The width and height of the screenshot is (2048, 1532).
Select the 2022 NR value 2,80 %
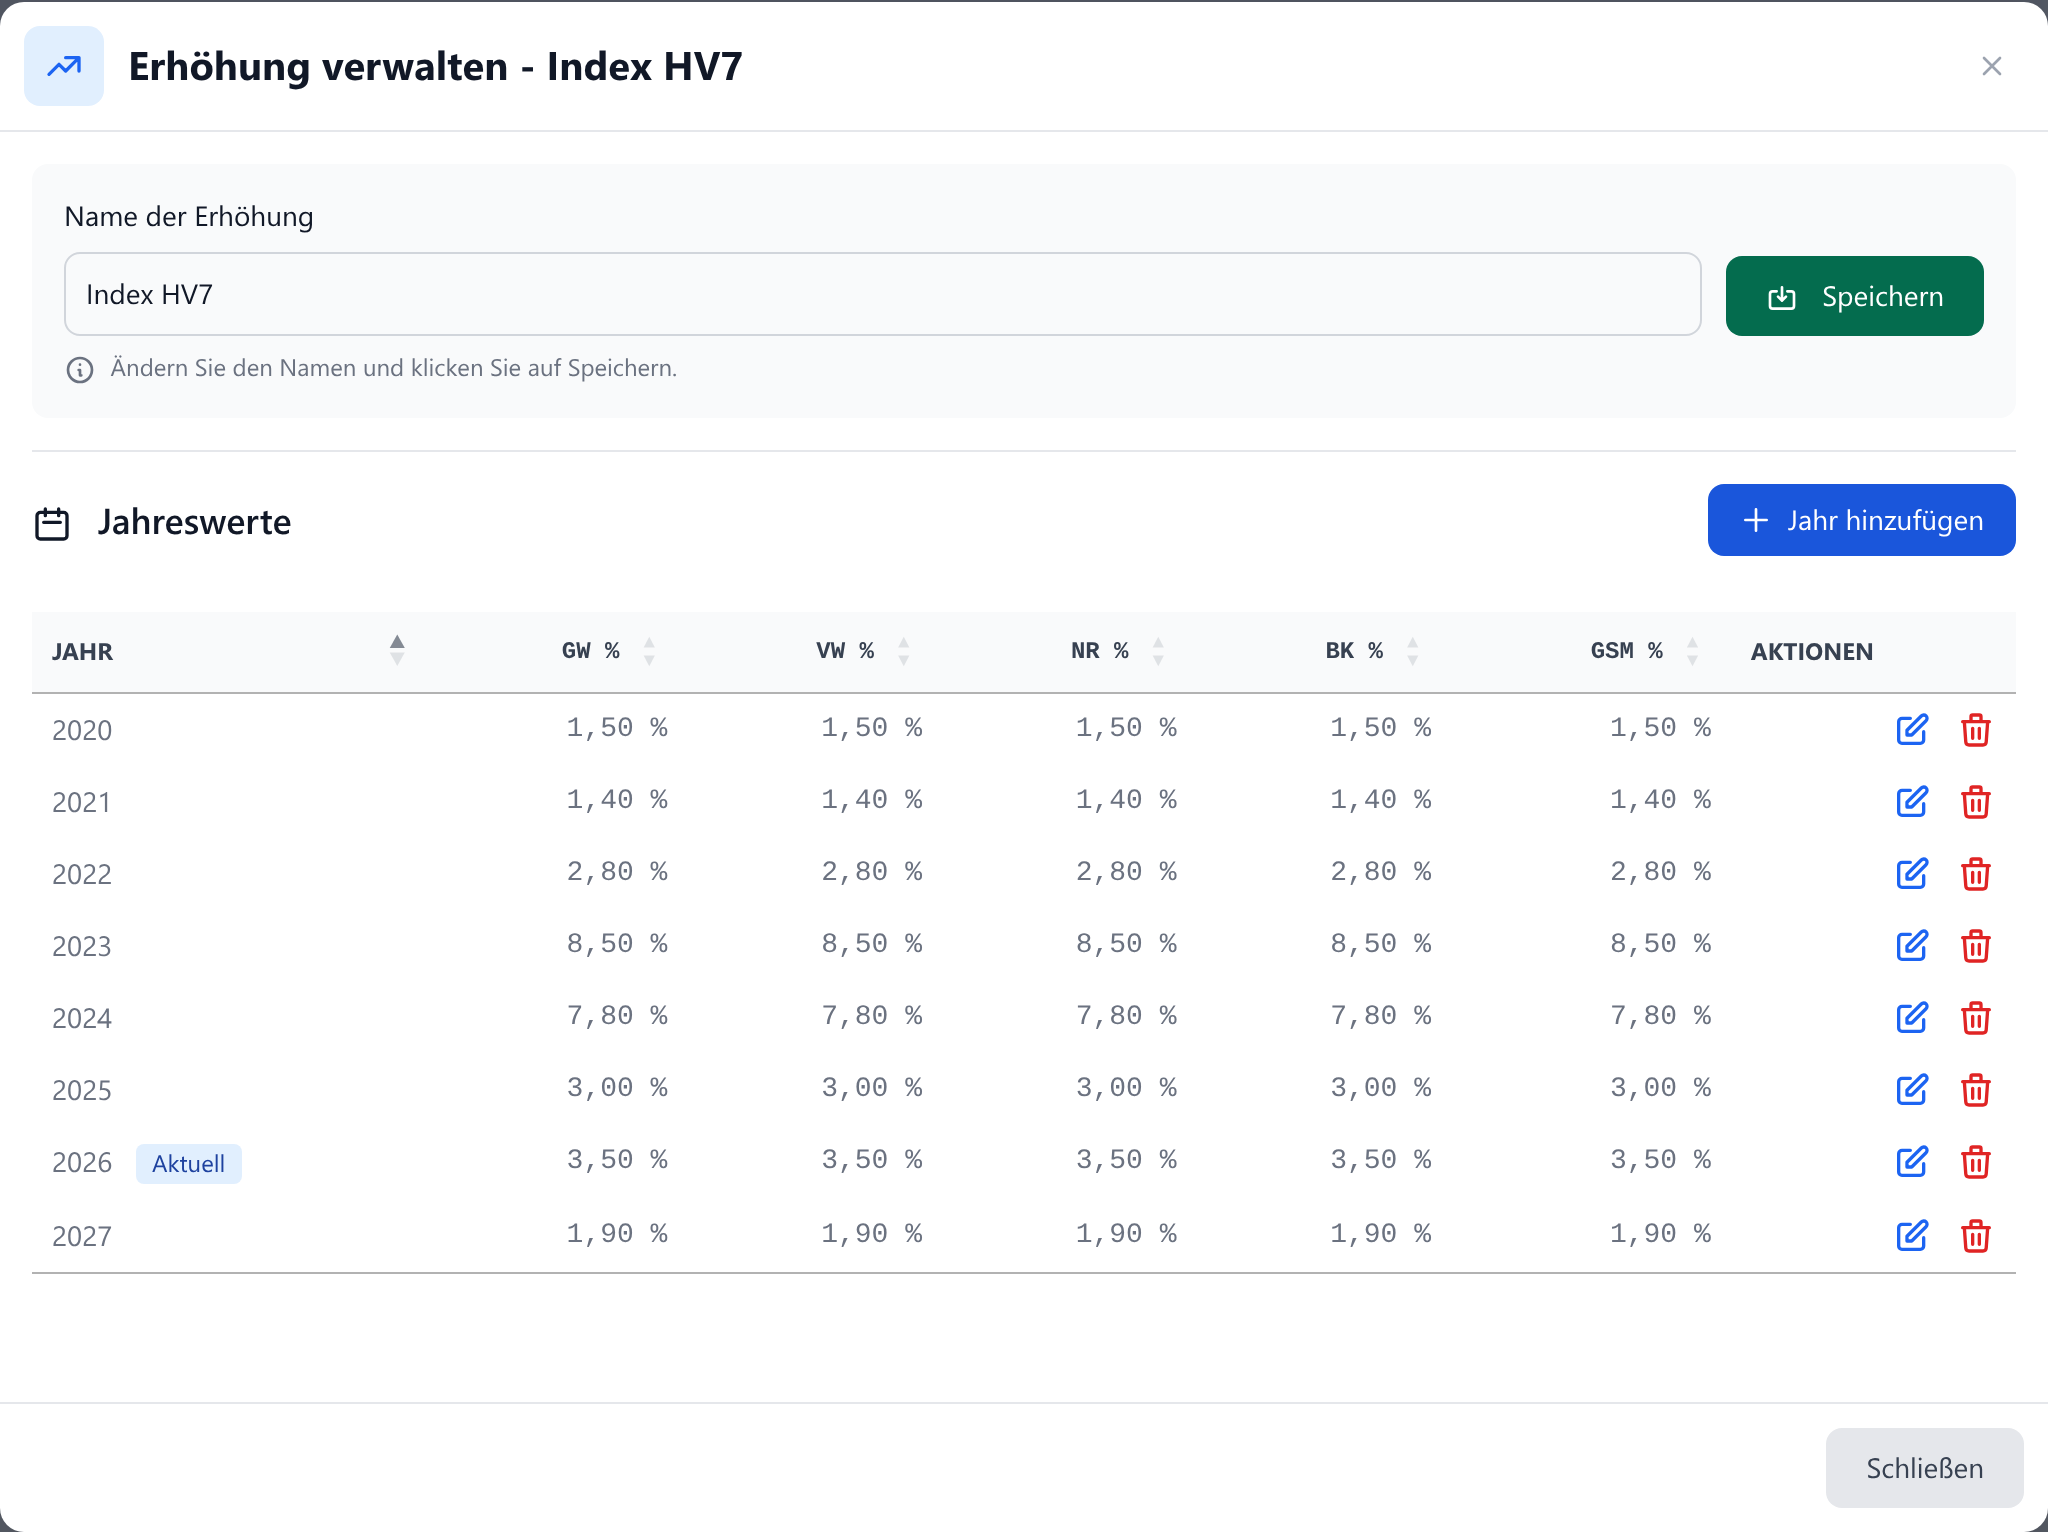pos(1126,872)
